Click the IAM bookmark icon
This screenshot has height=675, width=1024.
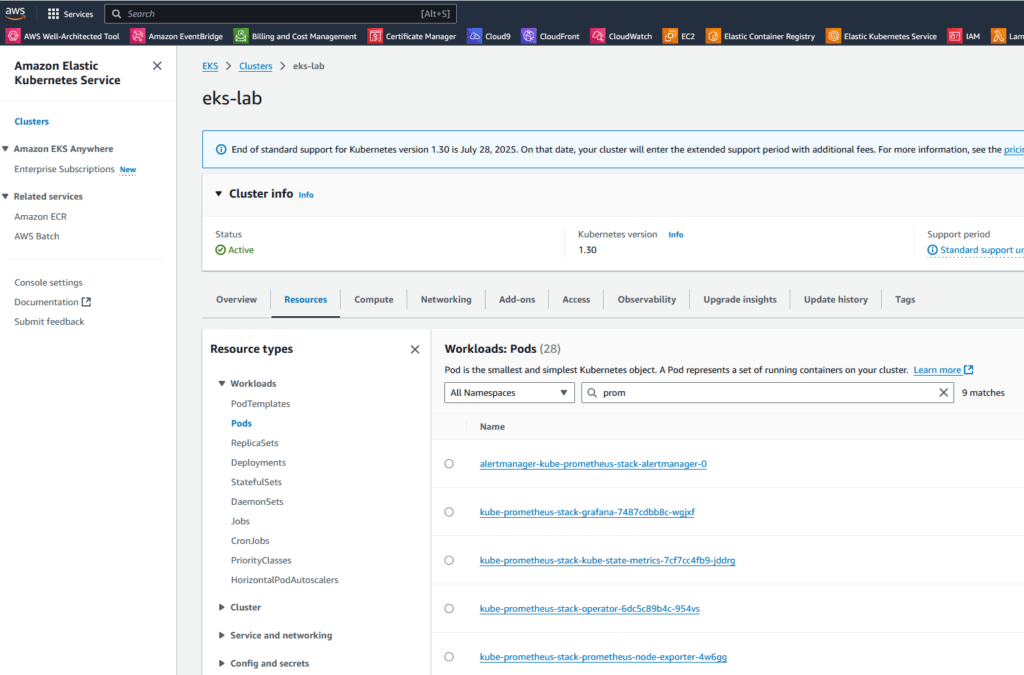[955, 36]
